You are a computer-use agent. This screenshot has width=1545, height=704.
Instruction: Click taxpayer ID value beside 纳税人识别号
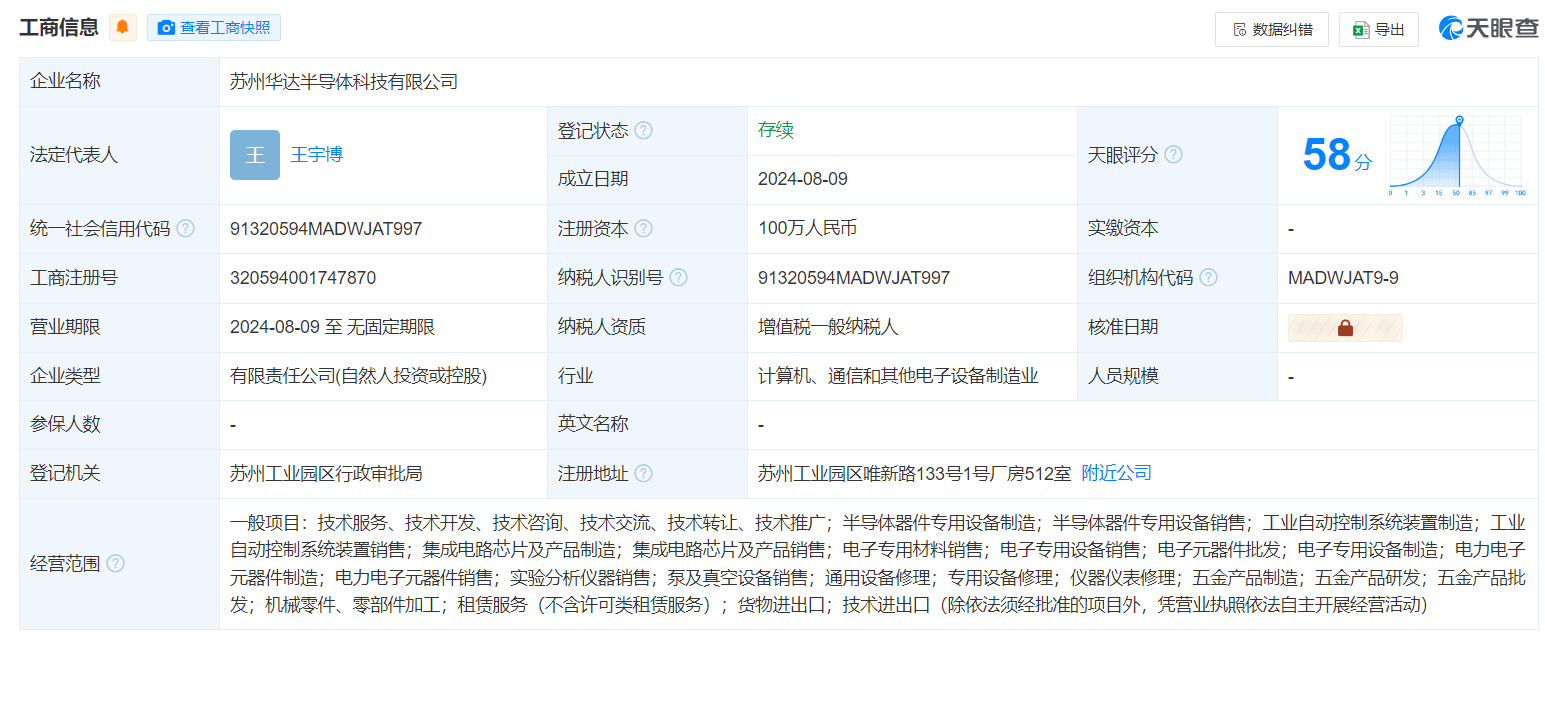pyautogui.click(x=854, y=278)
